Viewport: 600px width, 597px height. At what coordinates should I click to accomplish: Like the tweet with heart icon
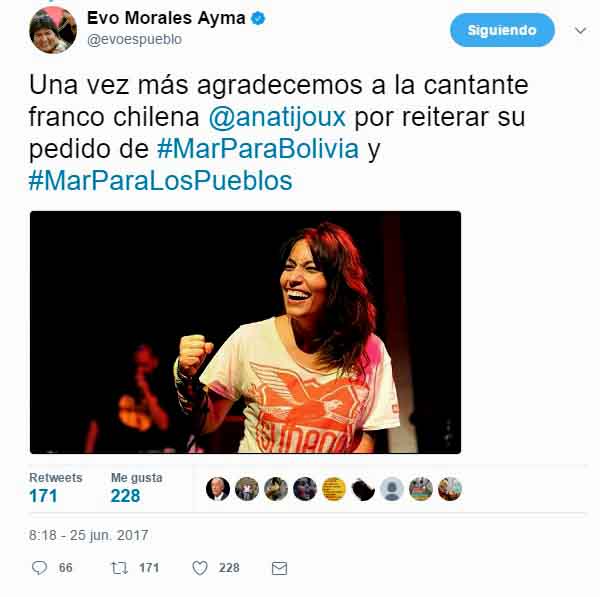(200, 568)
